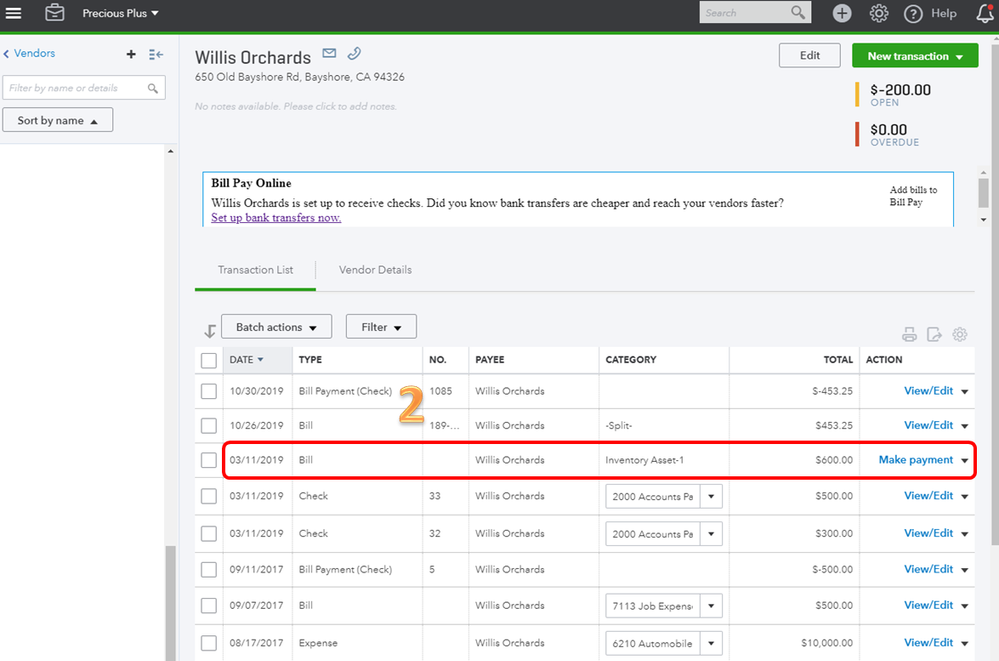This screenshot has height=661, width=999.
Task: Switch to the Vendor Details tab
Action: pyautogui.click(x=375, y=270)
